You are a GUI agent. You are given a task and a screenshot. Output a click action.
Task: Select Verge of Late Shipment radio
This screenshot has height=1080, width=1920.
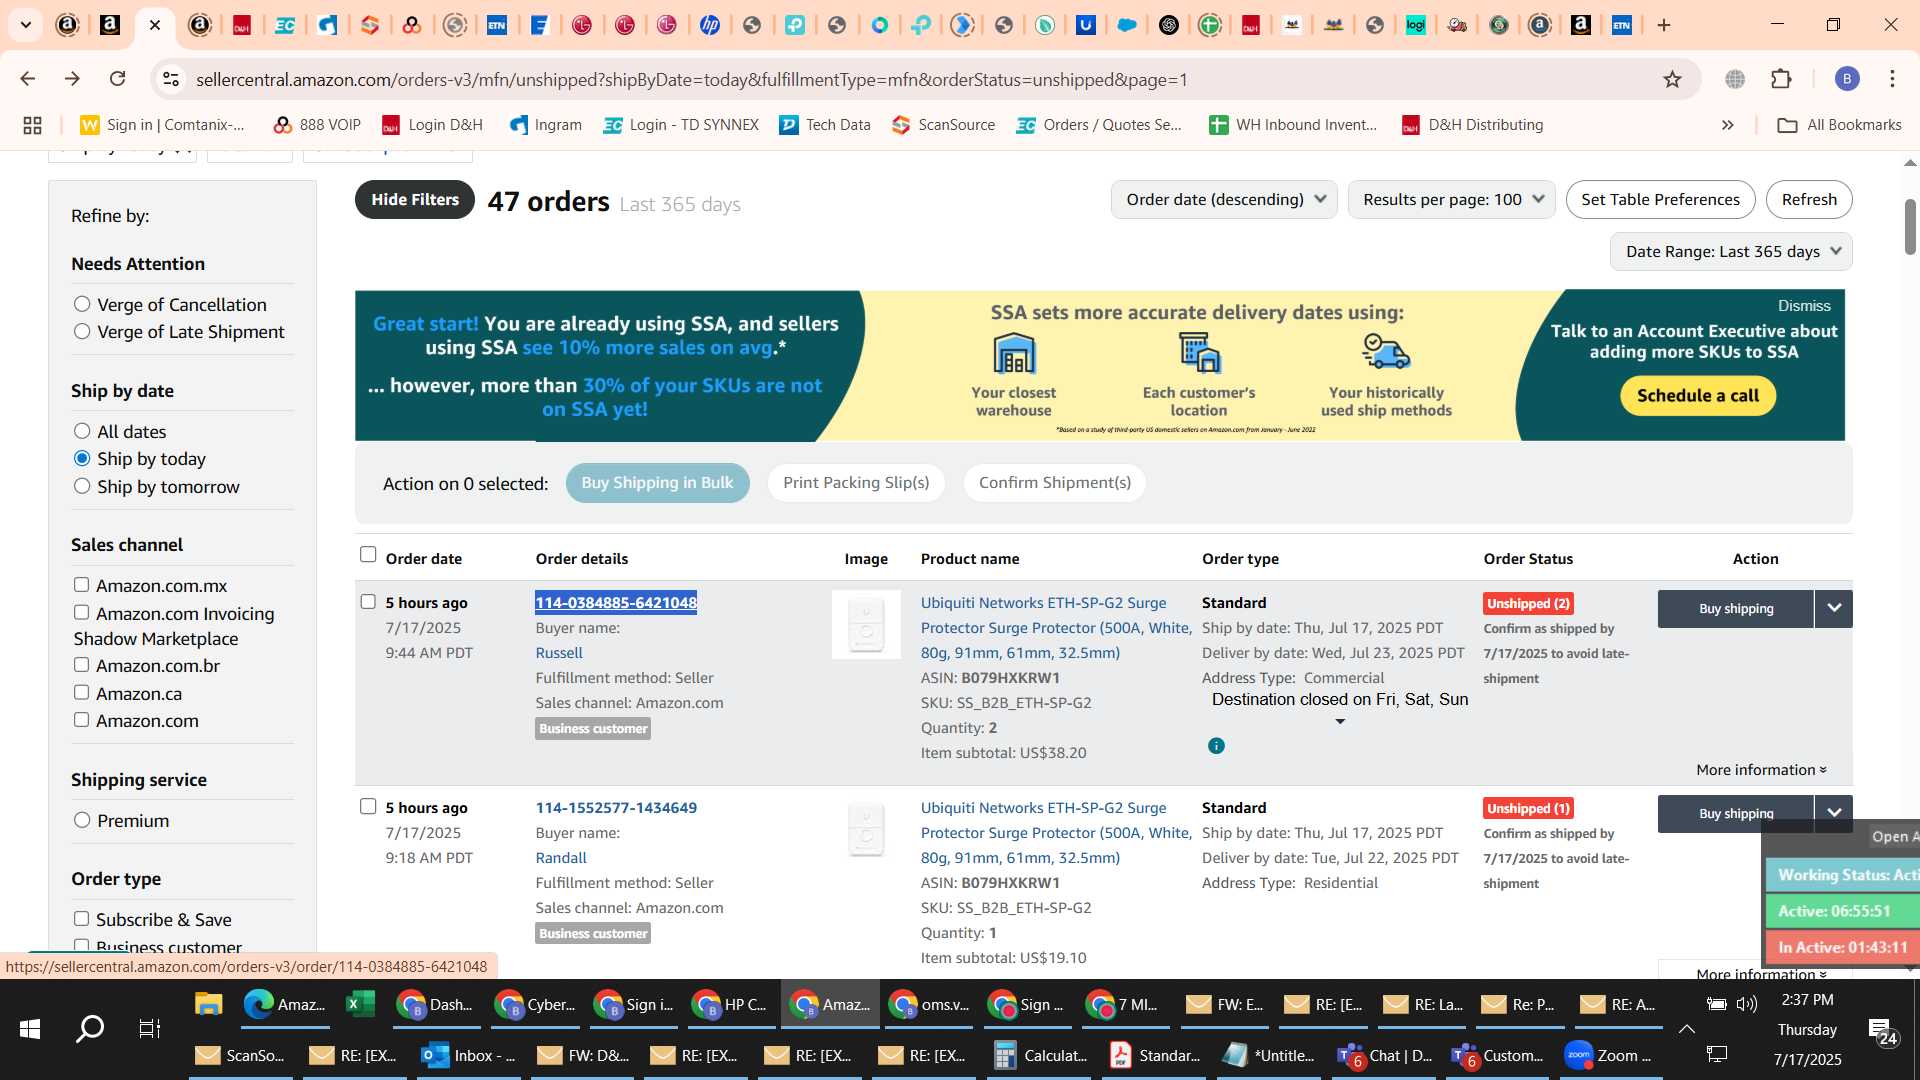[x=82, y=331]
